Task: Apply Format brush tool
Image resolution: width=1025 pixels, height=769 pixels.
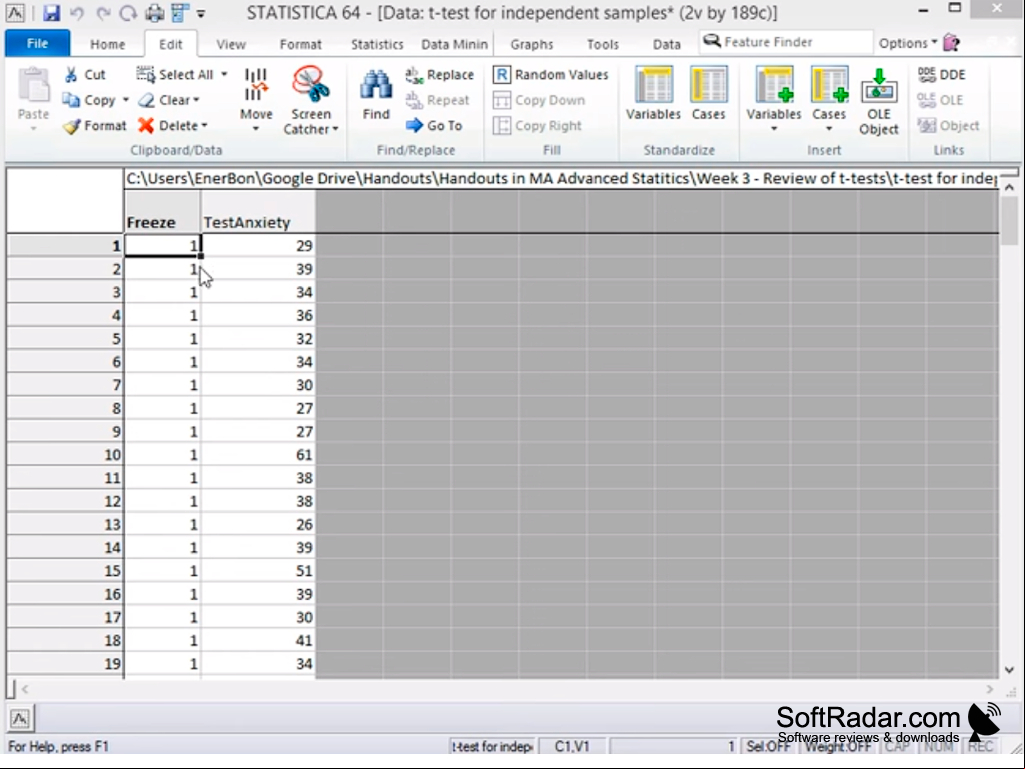Action: (71, 126)
